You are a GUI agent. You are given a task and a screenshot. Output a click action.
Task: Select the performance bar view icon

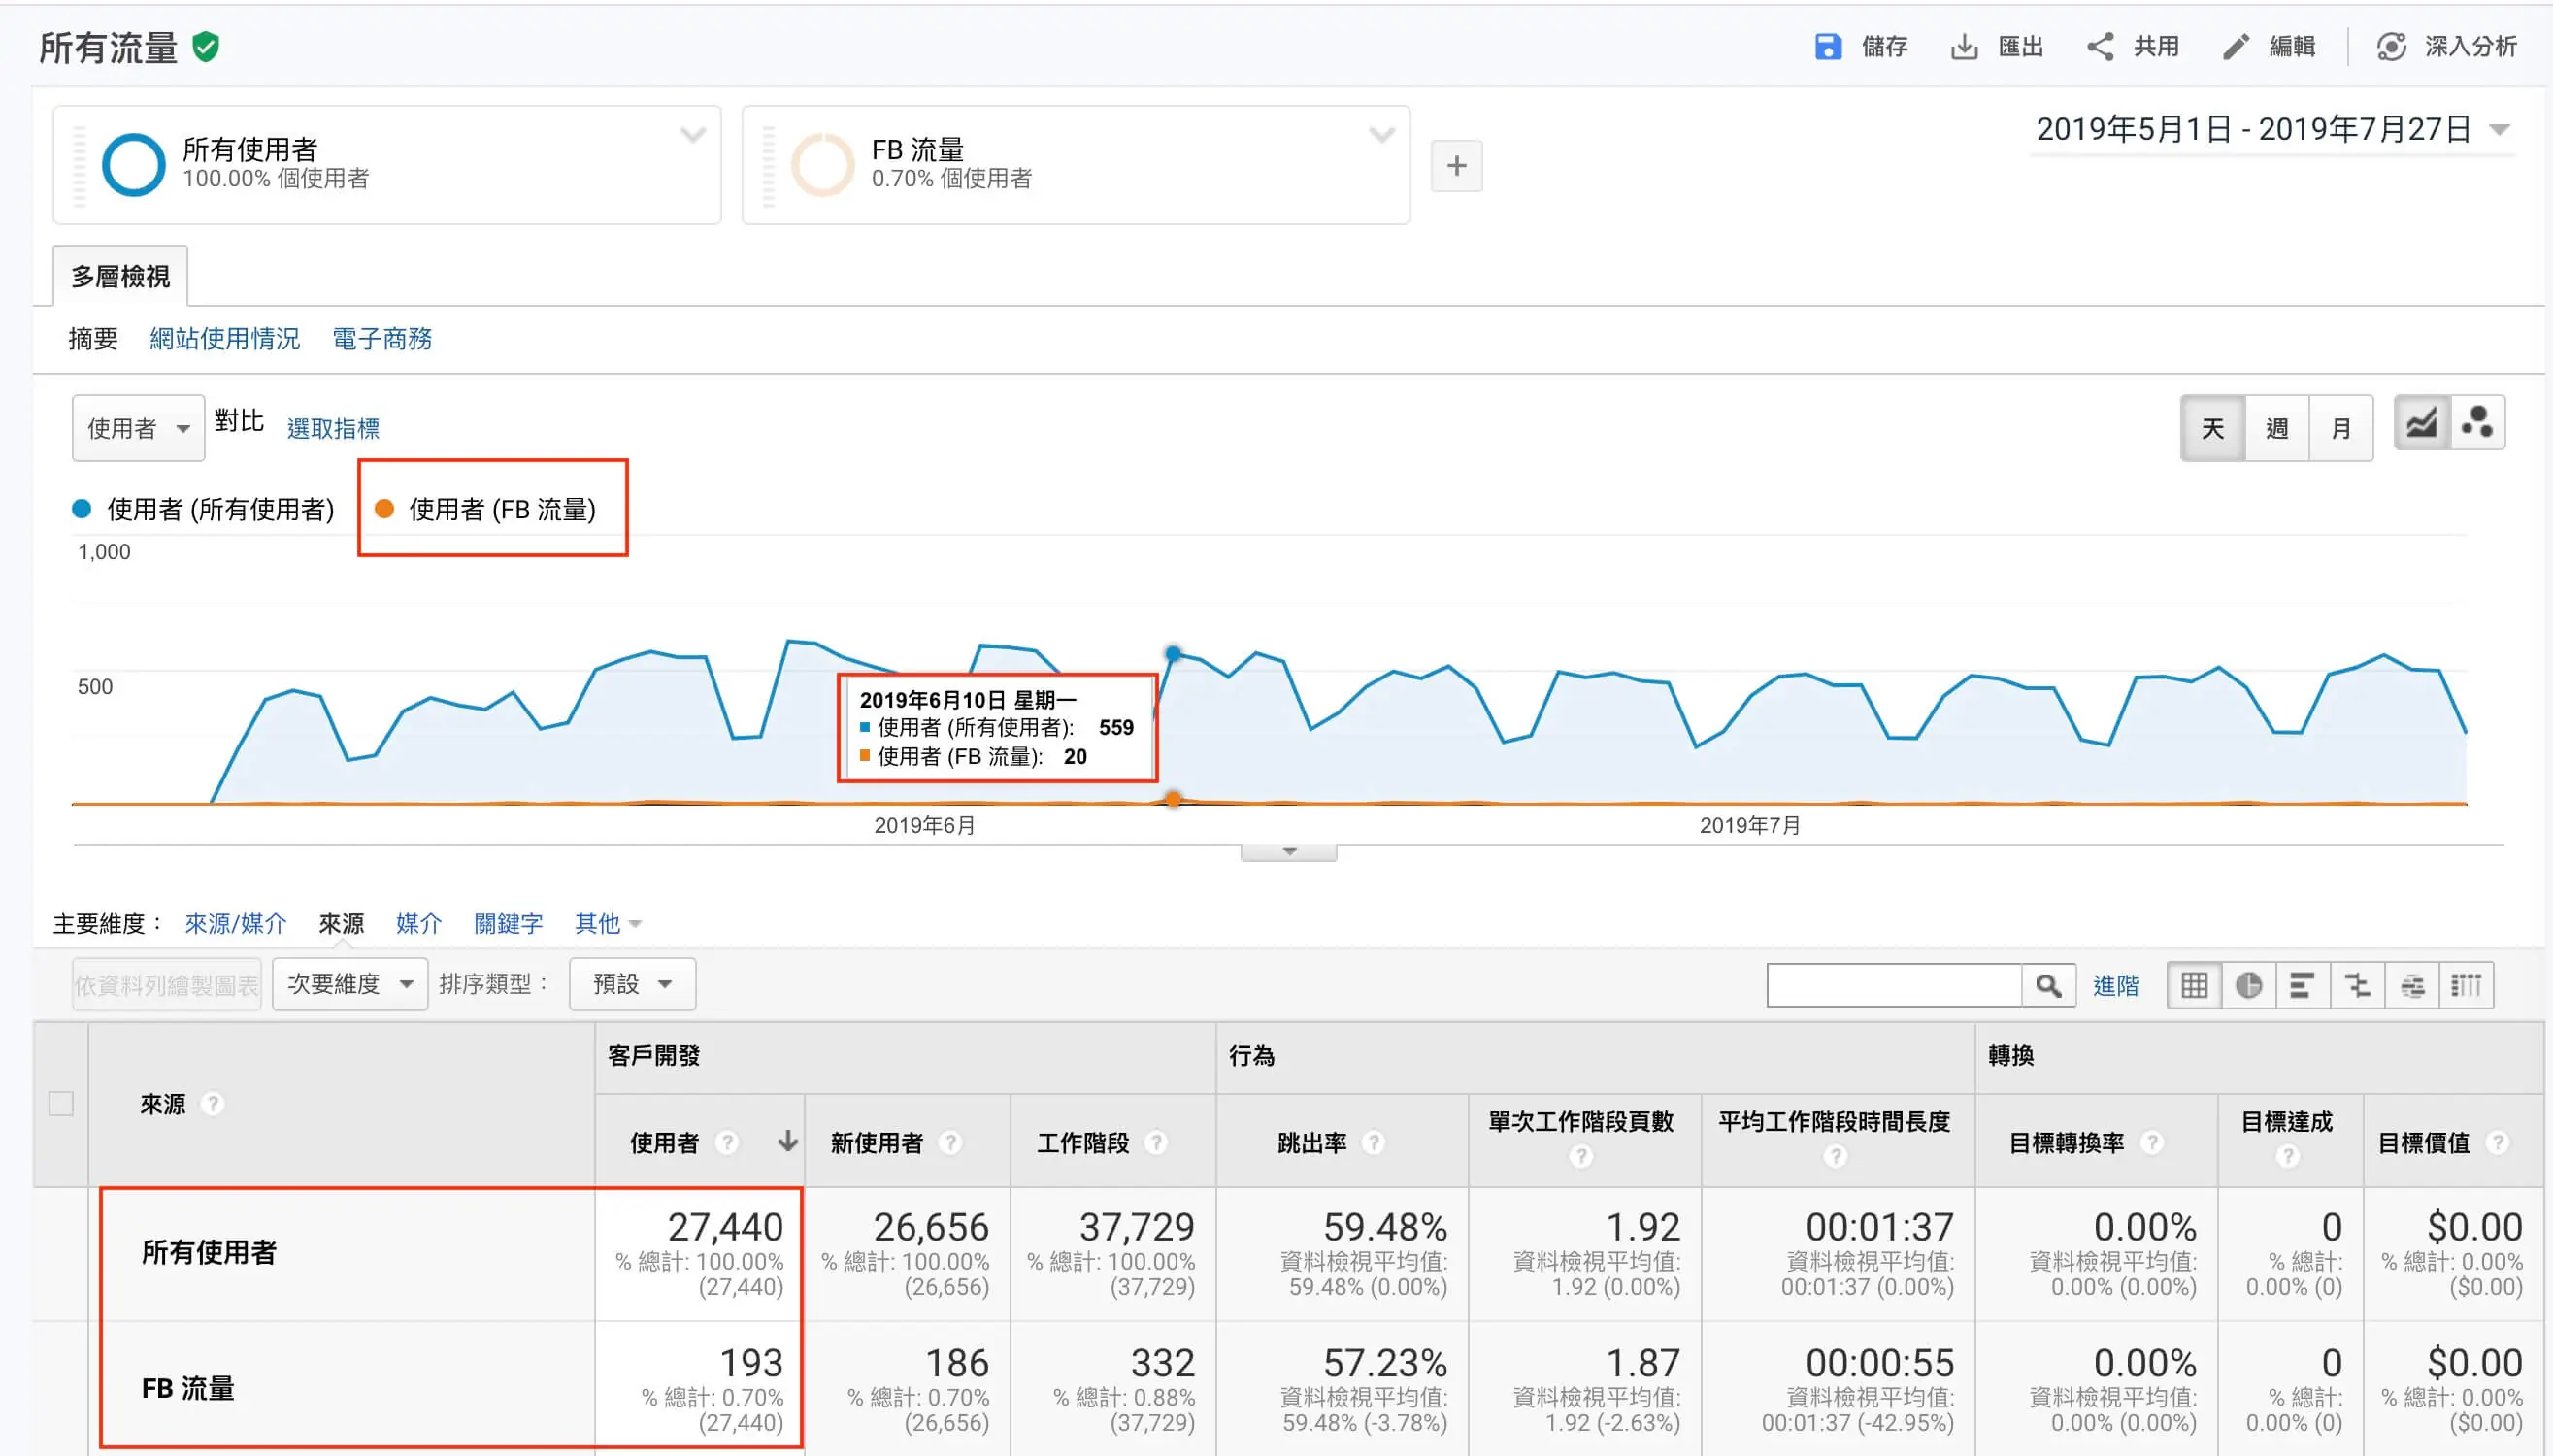[x=2303, y=985]
